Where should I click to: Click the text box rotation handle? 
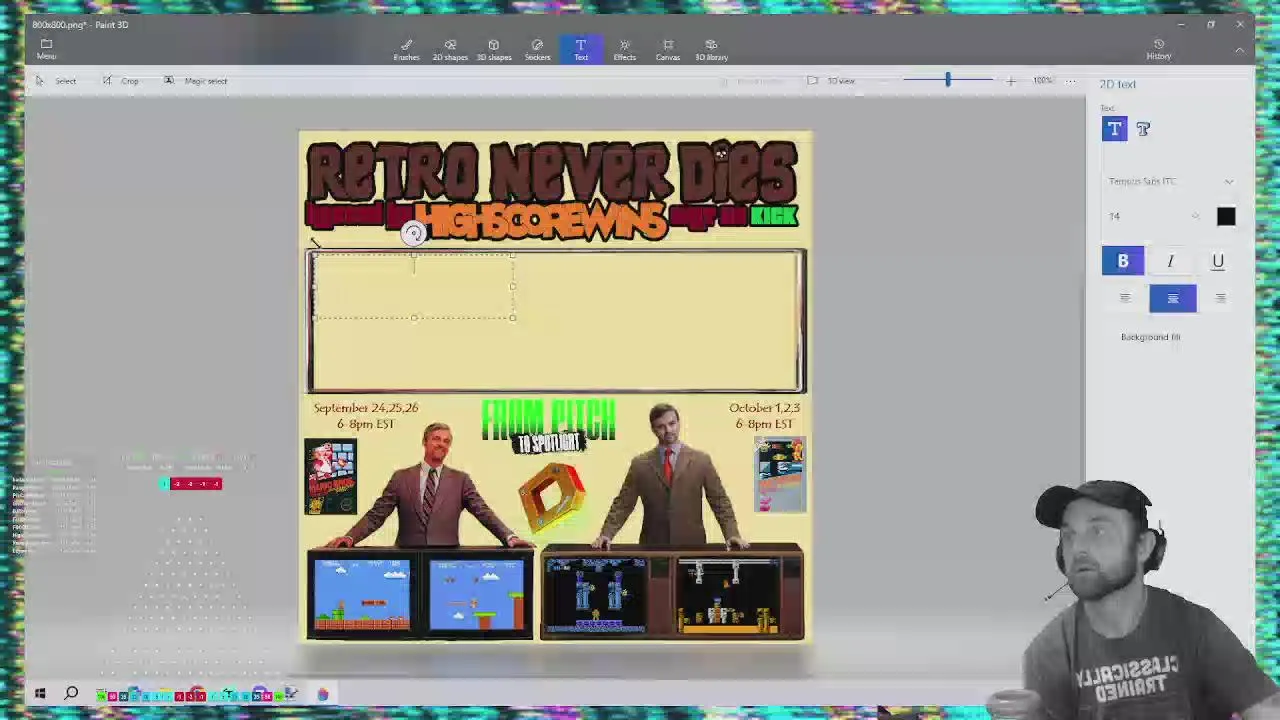[x=413, y=233]
